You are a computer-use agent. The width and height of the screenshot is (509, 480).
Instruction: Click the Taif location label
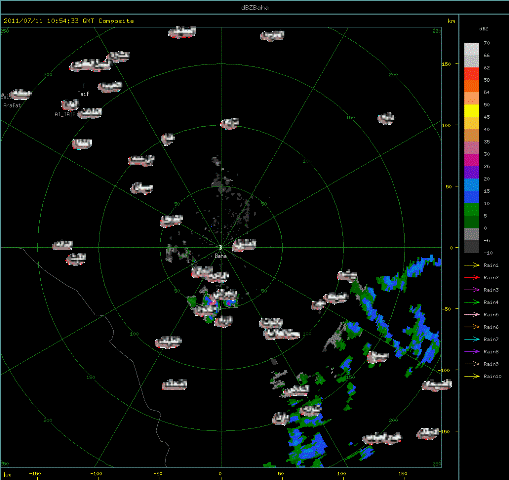click(x=84, y=94)
